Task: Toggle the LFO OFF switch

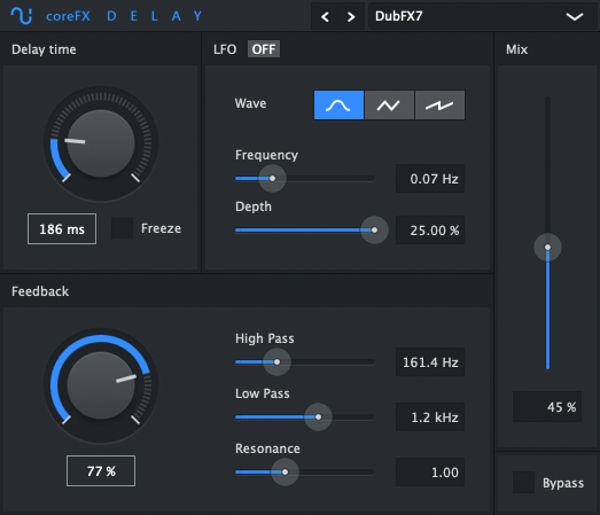Action: coord(264,49)
